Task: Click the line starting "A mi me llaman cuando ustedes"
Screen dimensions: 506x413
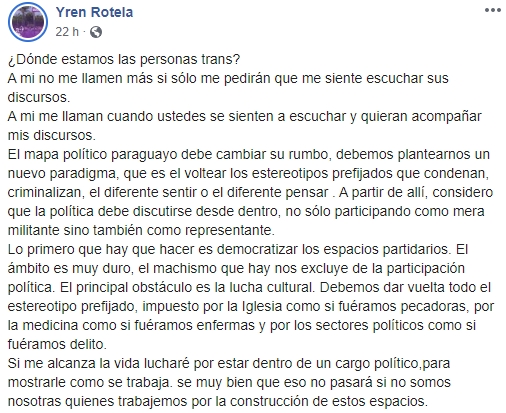Action: 245,116
